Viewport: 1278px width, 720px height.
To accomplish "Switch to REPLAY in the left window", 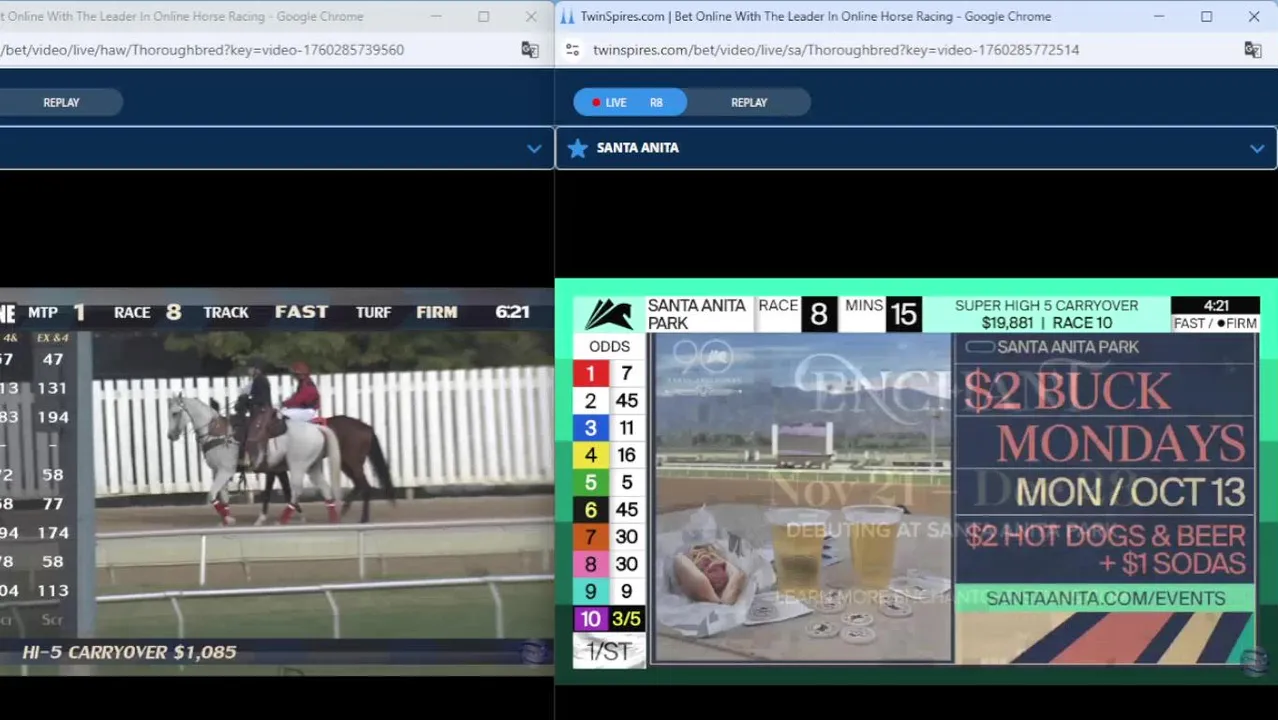I will [61, 102].
